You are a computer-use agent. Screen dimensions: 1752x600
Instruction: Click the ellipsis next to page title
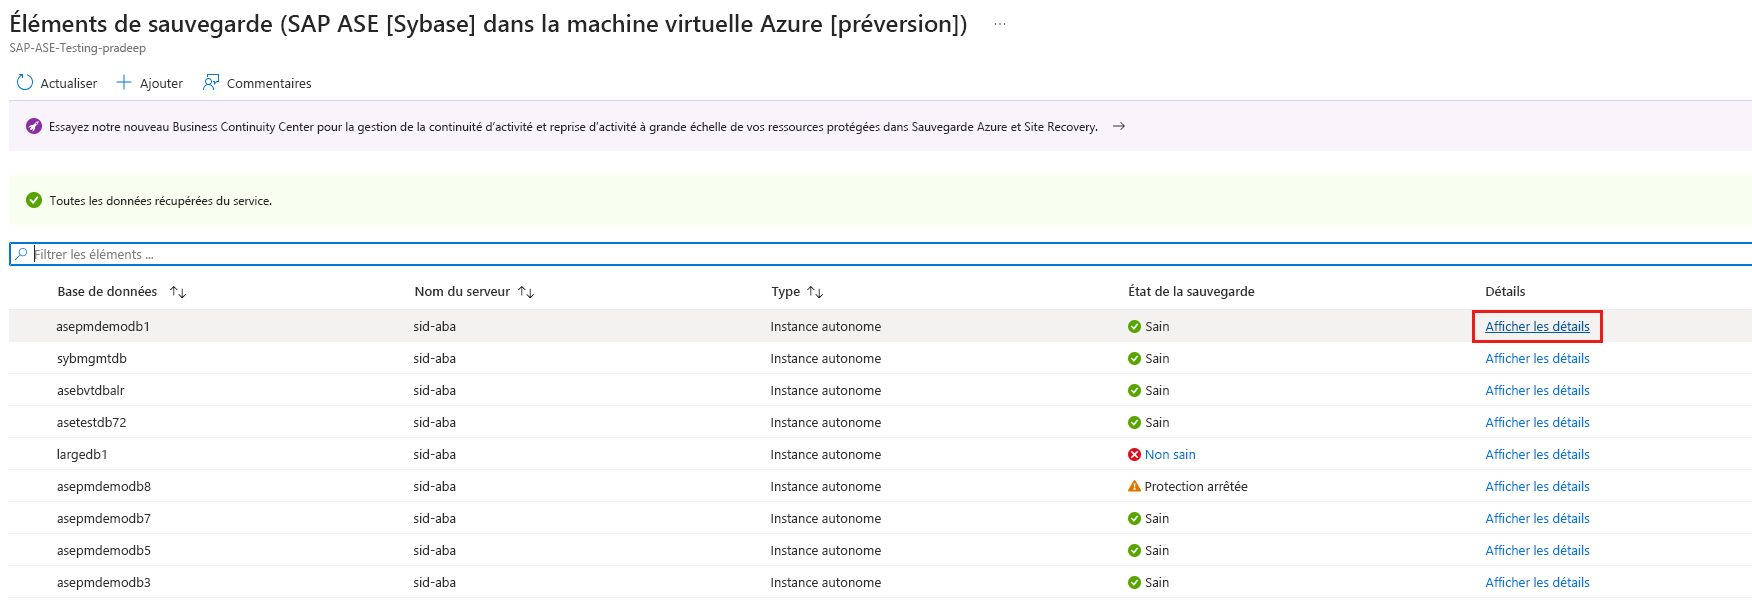click(999, 25)
